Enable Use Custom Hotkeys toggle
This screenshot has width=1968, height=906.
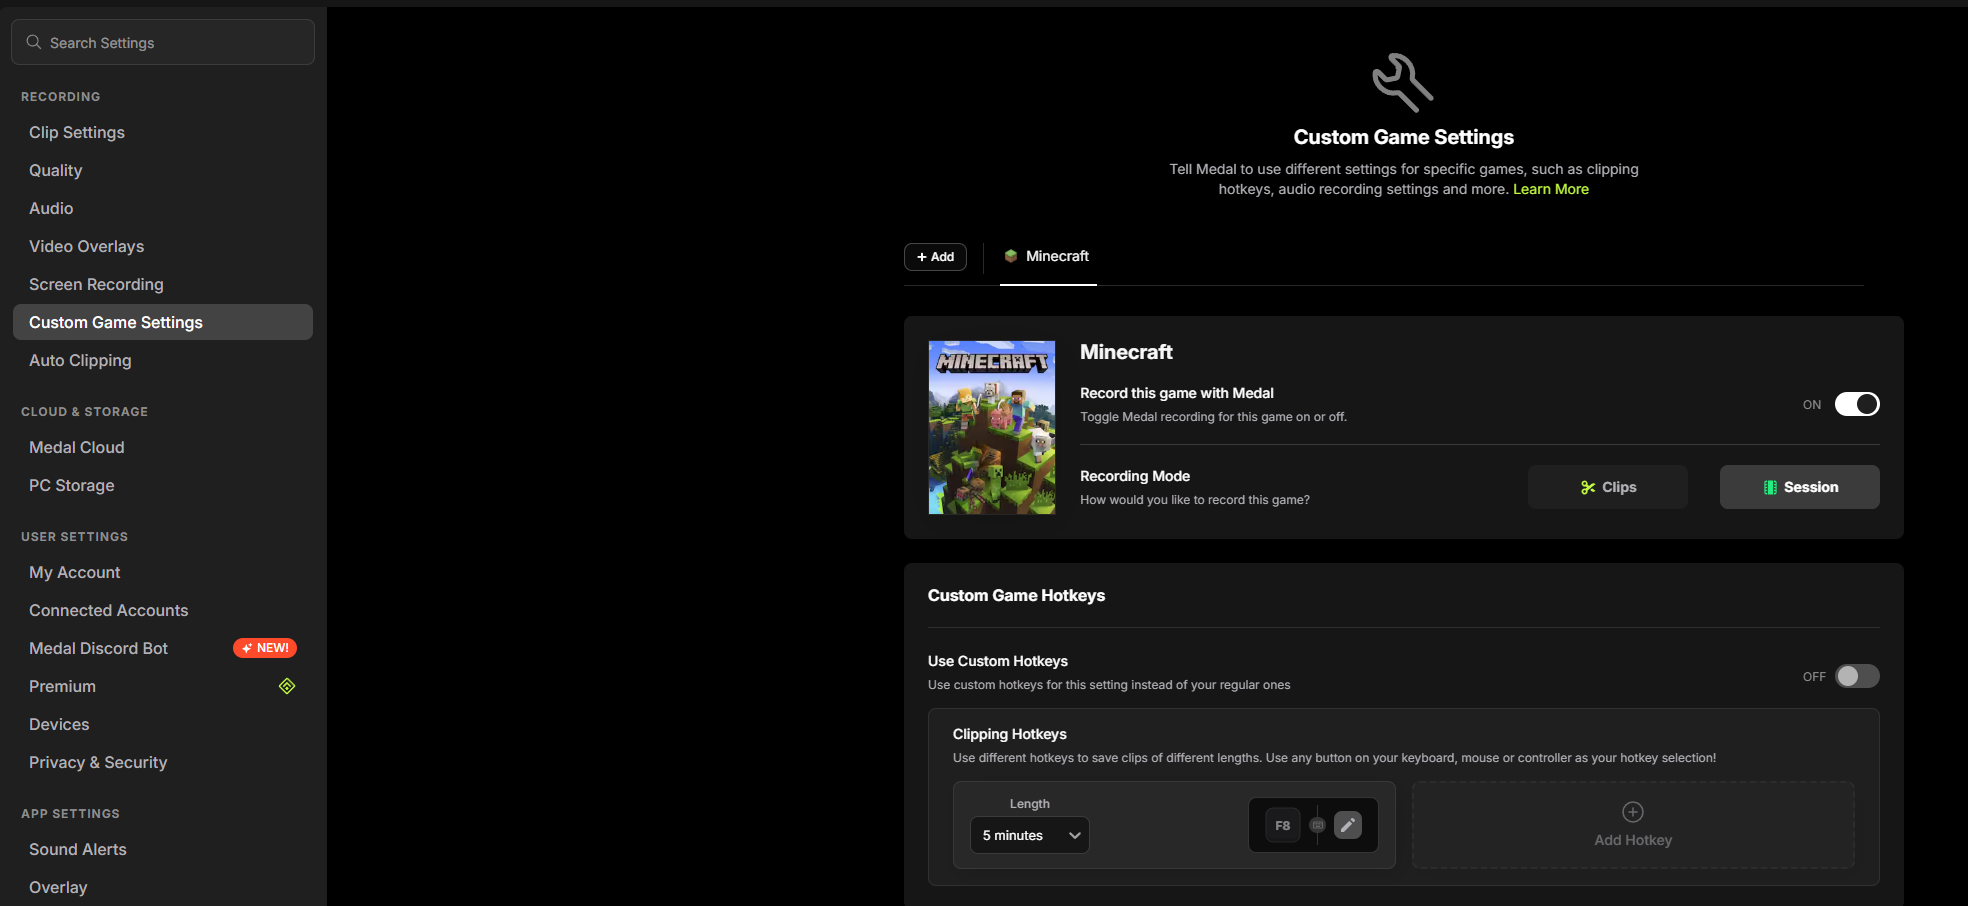click(x=1857, y=676)
